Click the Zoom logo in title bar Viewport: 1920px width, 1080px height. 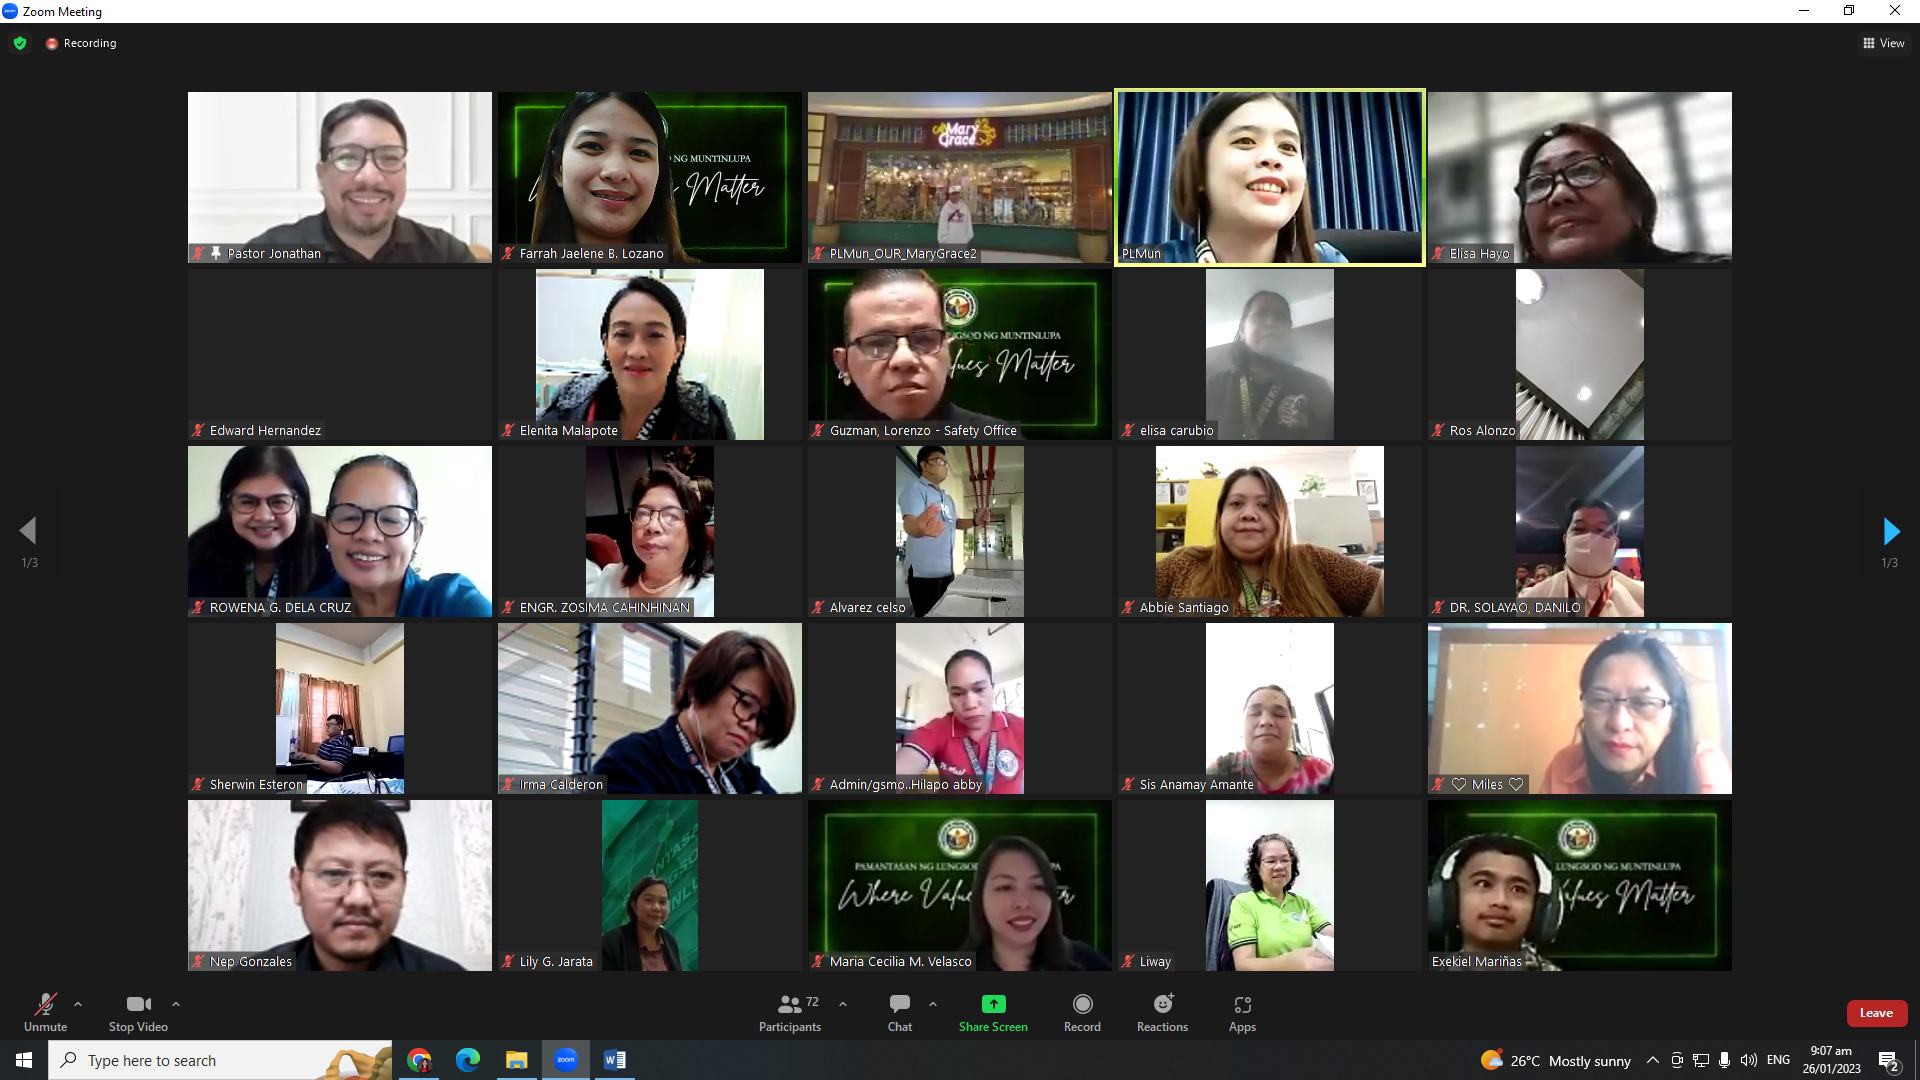[10, 11]
